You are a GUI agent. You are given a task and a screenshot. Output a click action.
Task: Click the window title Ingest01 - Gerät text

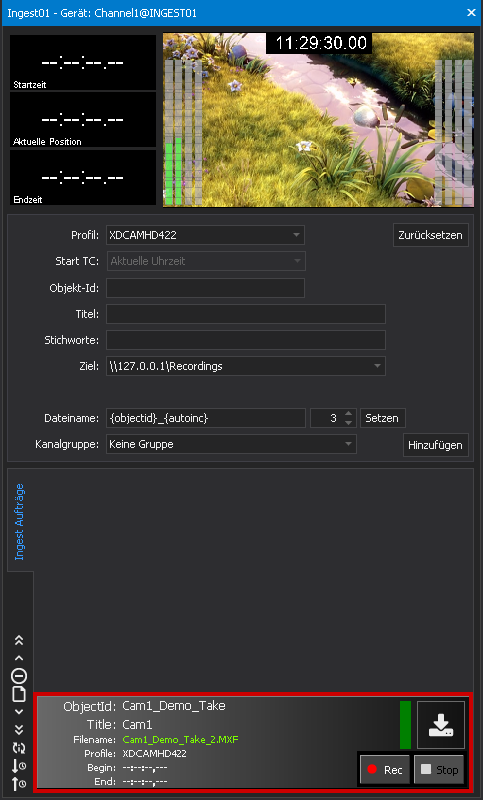click(102, 13)
